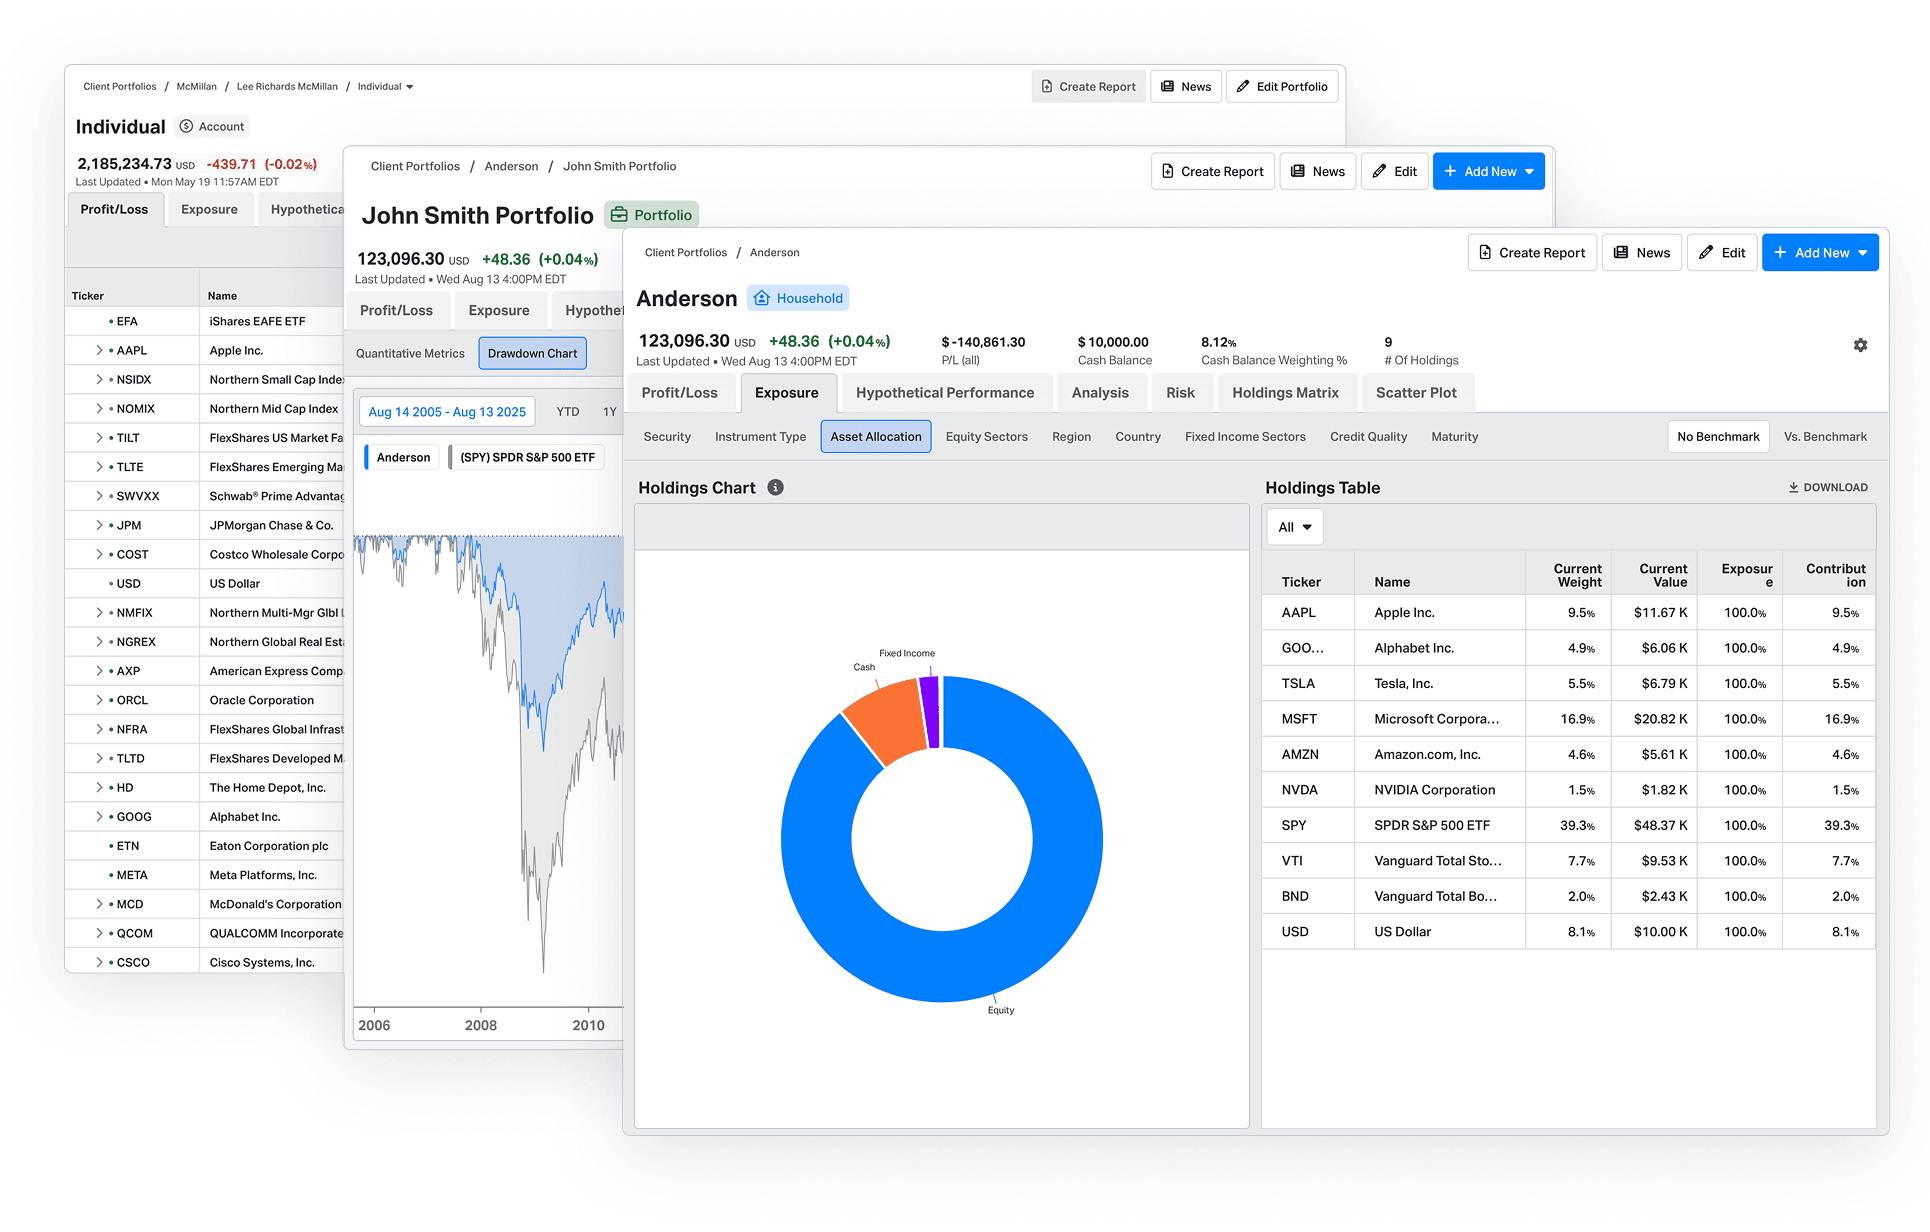Click the Portfolio badge next to John Smith Portfolio

click(651, 214)
